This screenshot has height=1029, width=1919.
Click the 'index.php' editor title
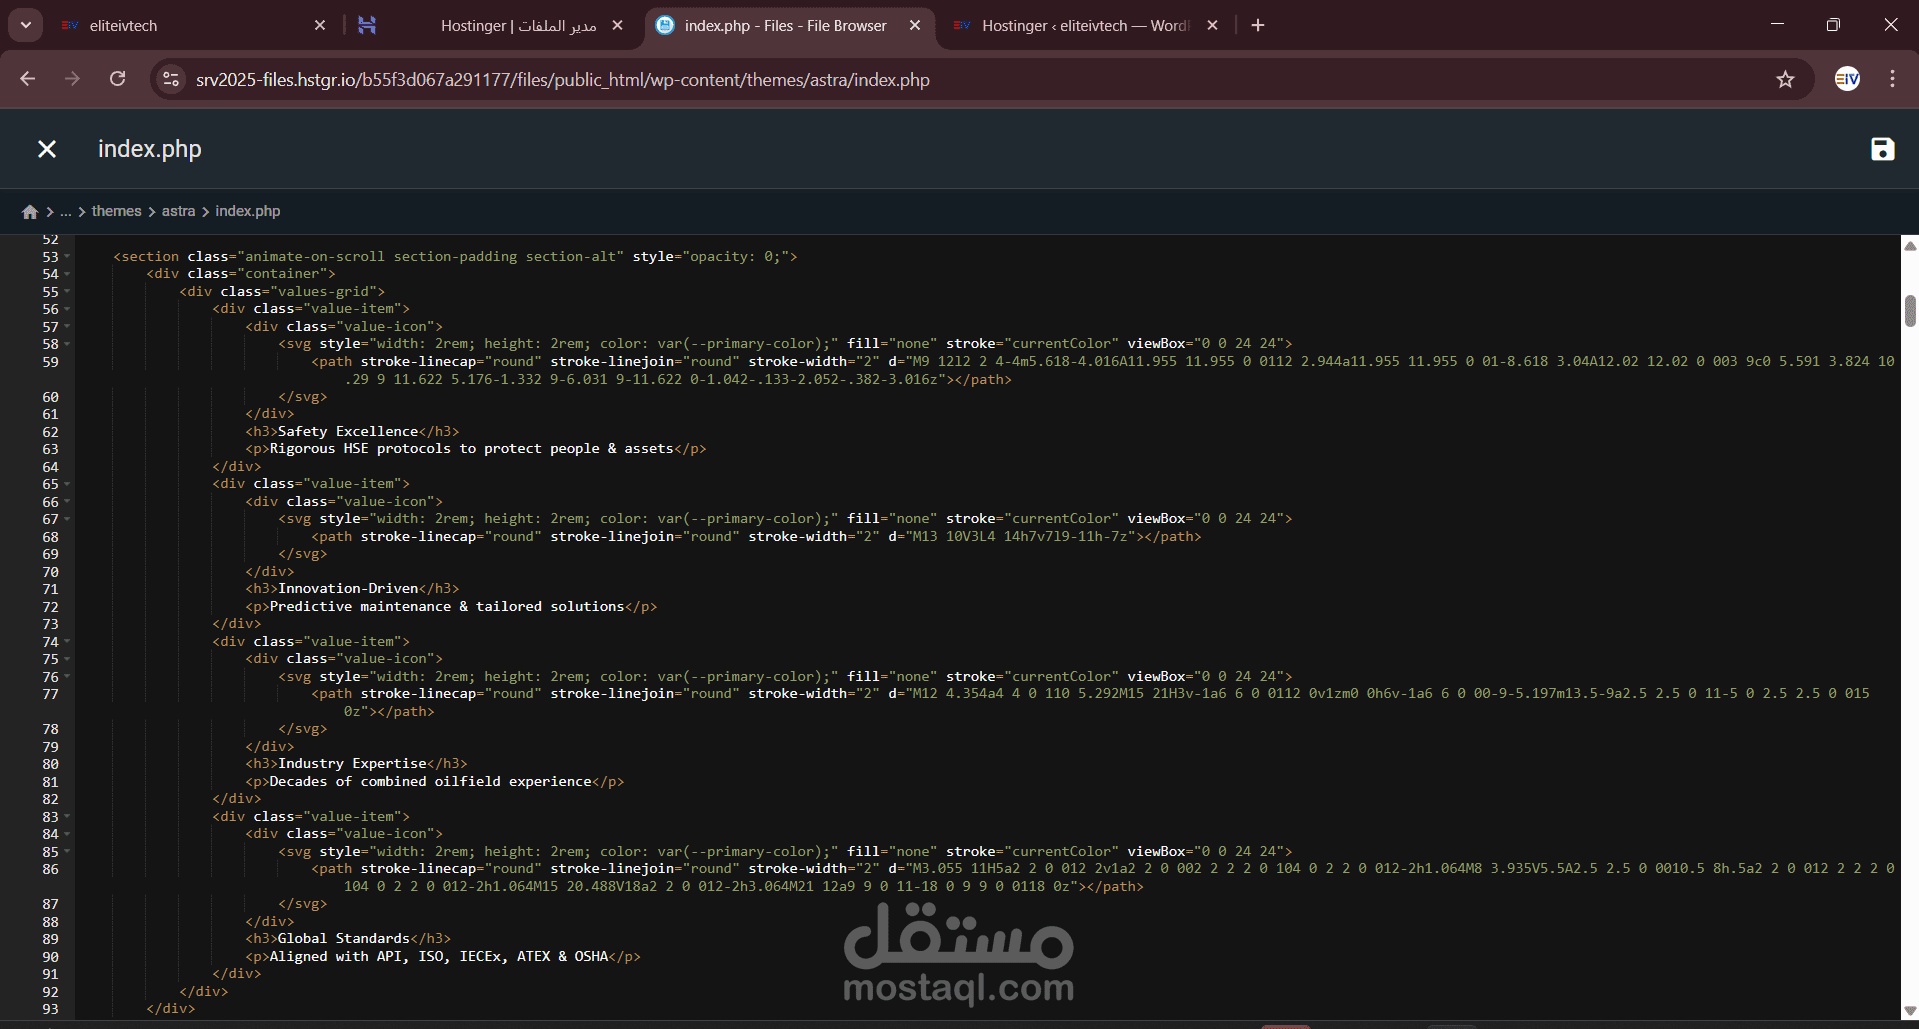click(150, 149)
